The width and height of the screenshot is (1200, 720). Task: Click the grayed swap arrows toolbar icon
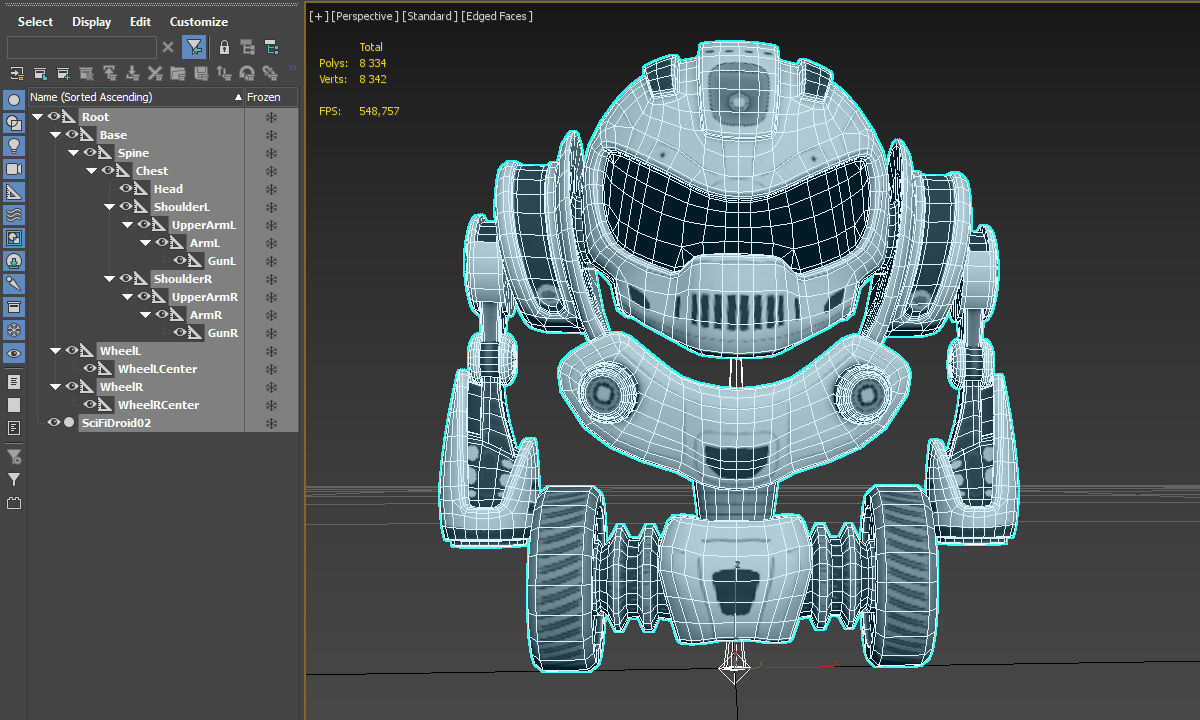point(224,73)
